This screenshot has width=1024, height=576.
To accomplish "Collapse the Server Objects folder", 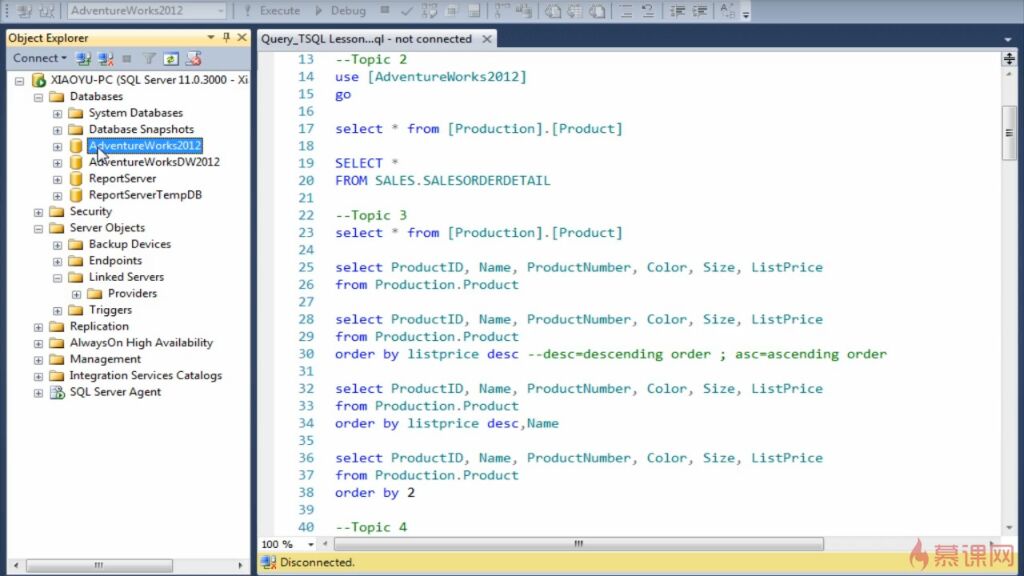I will [x=39, y=229].
